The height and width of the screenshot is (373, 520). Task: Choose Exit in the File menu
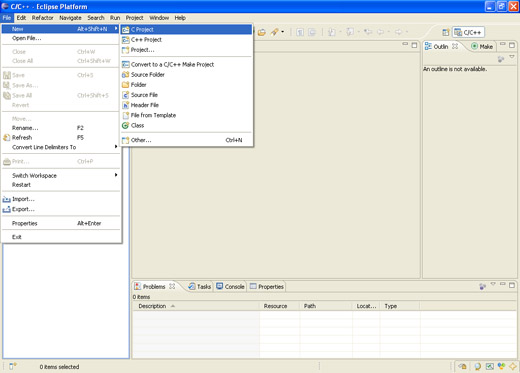coord(61,237)
